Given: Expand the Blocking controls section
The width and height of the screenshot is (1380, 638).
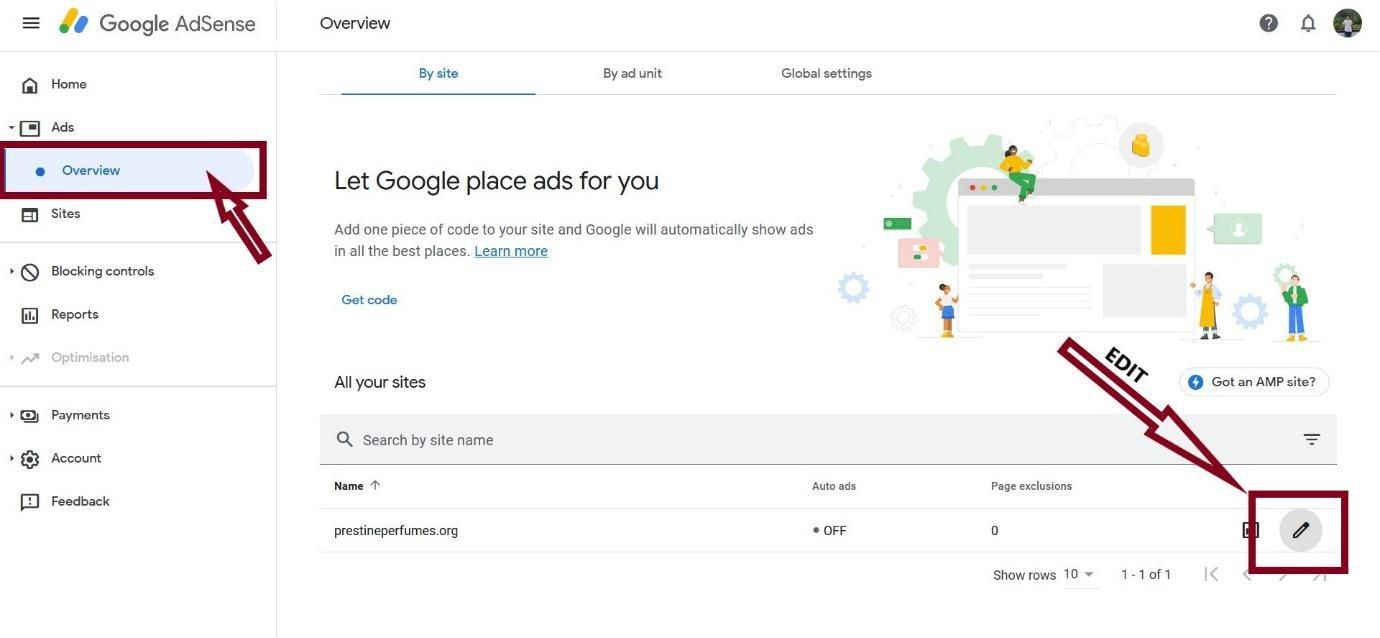Looking at the screenshot, I should (11, 272).
